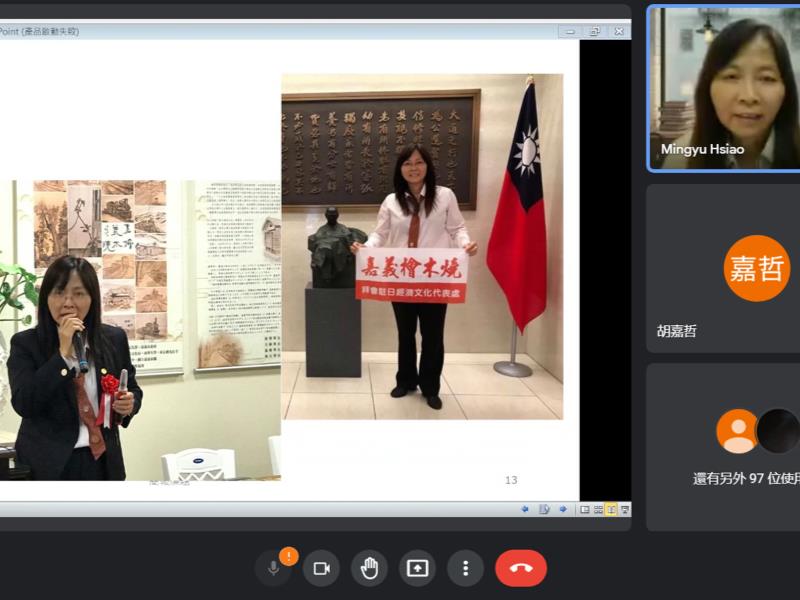Open the 97 other participants tile
This screenshot has width=800, height=600.
[x=723, y=447]
